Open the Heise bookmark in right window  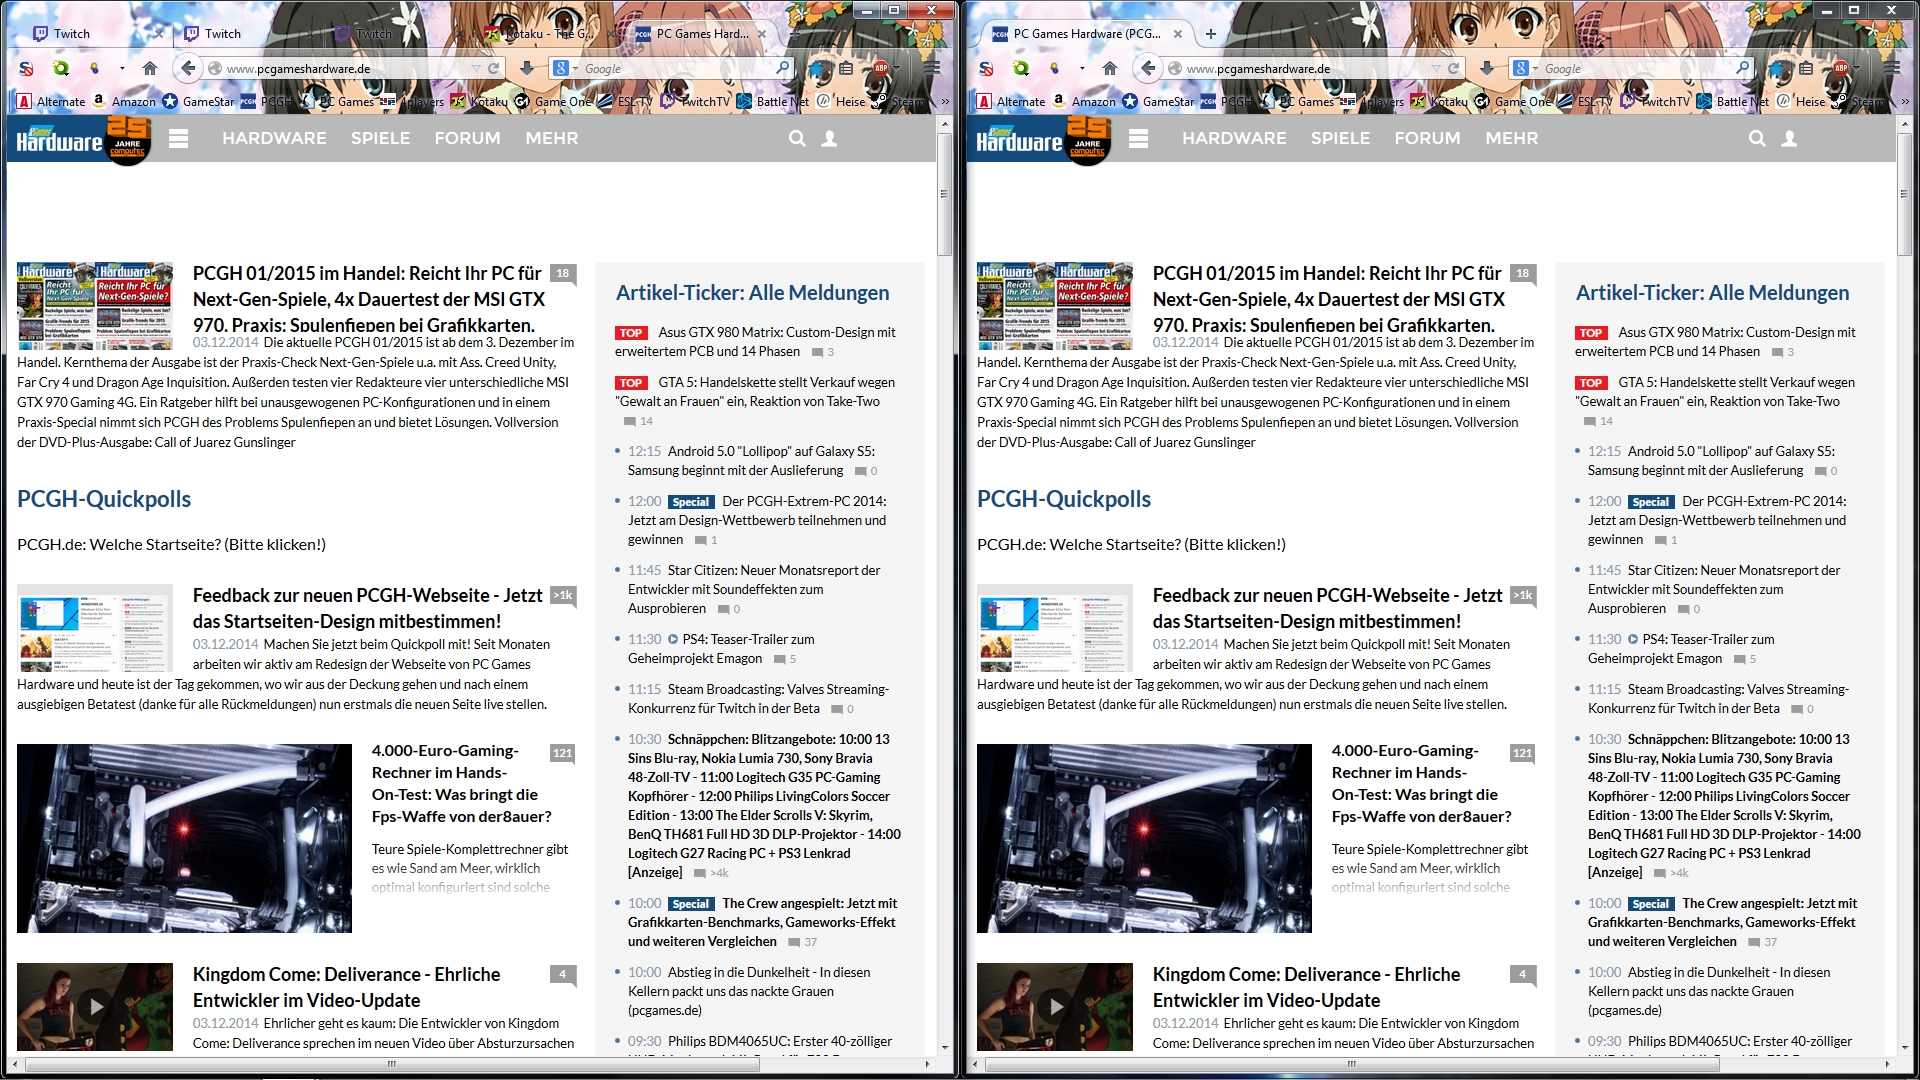[x=1801, y=101]
